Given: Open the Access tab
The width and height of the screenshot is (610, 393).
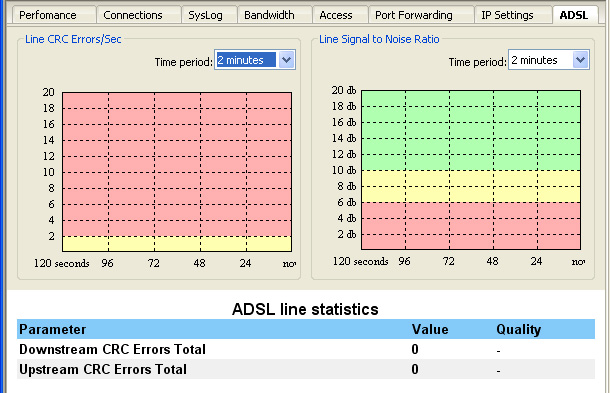Looking at the screenshot, I should pos(340,15).
